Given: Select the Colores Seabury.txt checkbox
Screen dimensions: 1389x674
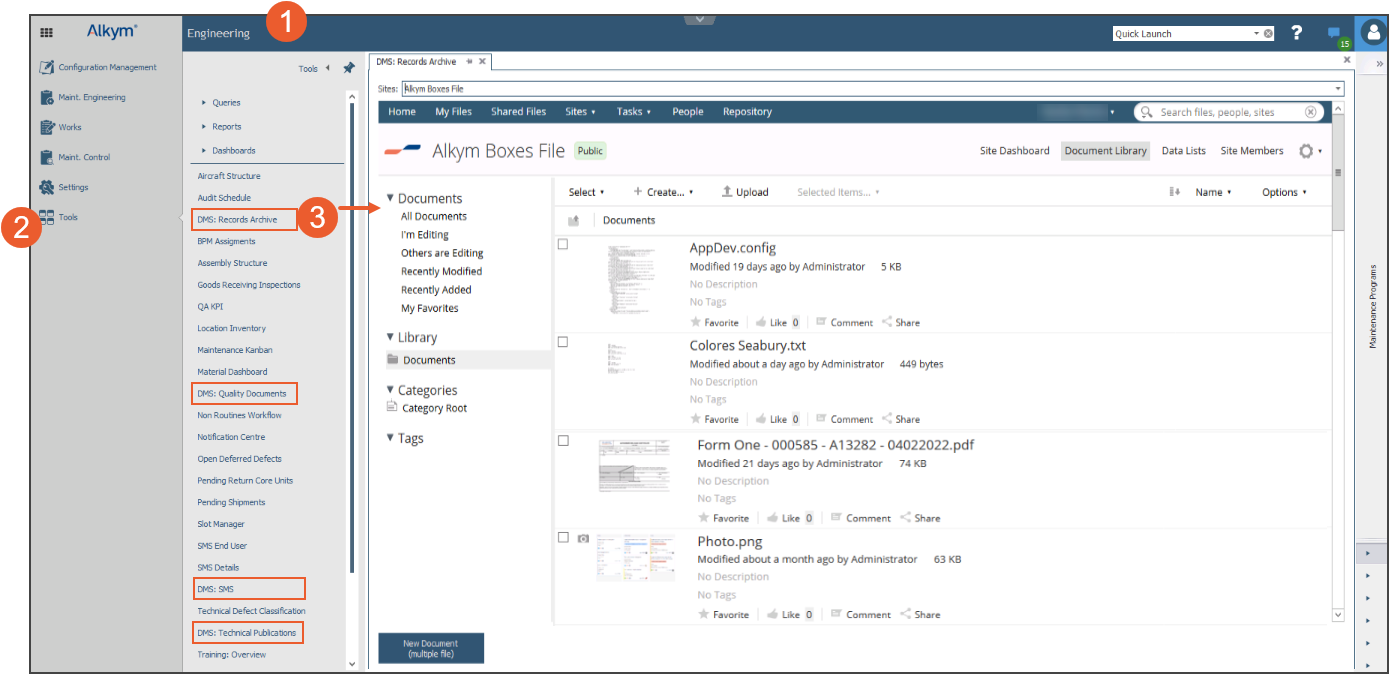Looking at the screenshot, I should (x=563, y=342).
